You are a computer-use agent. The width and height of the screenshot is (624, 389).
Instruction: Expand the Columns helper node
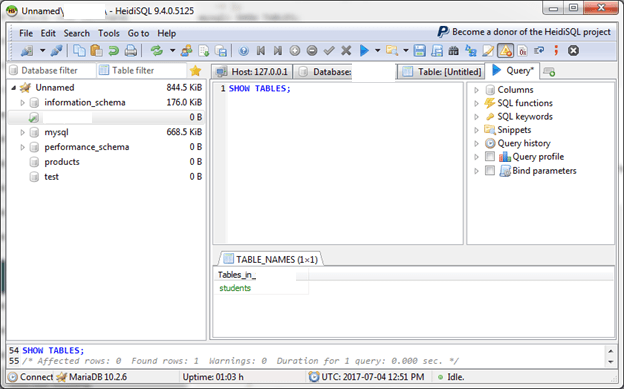476,90
